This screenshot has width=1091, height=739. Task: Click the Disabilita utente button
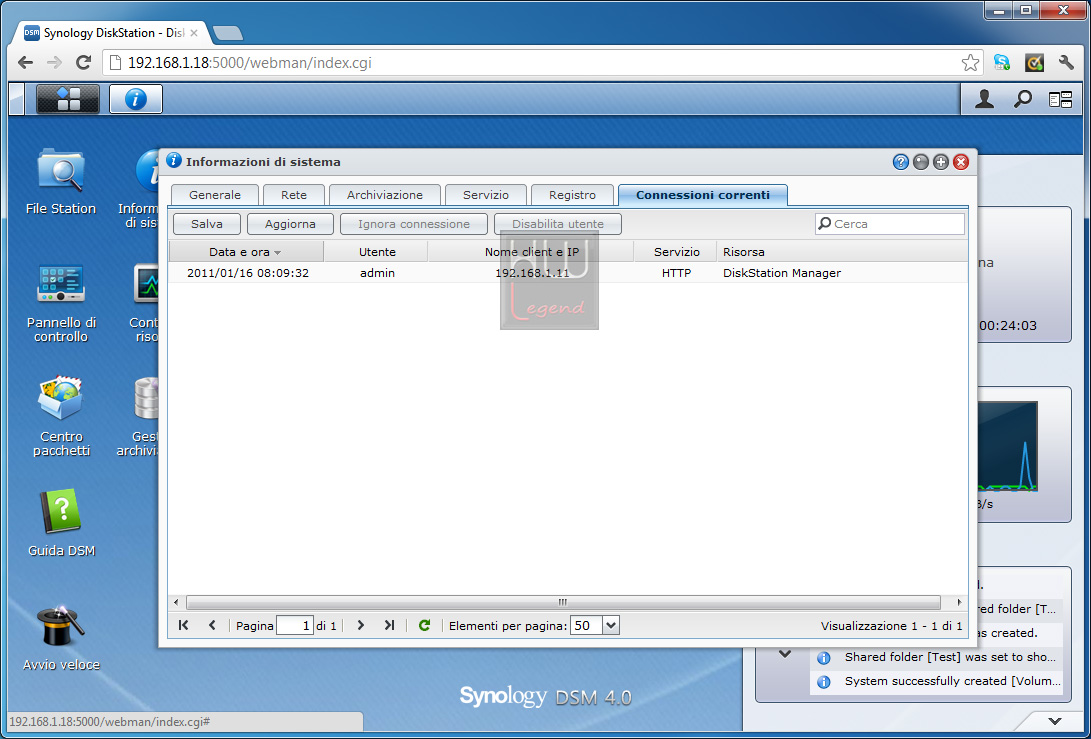tap(558, 224)
